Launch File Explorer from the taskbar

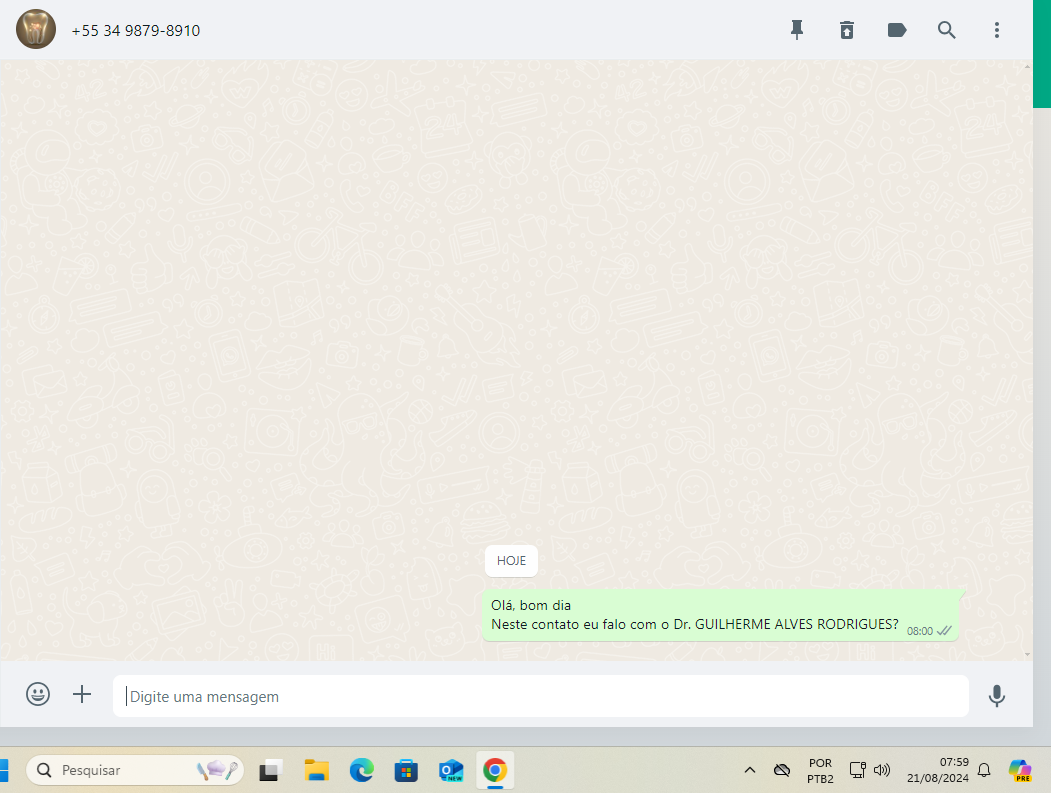pyautogui.click(x=317, y=770)
